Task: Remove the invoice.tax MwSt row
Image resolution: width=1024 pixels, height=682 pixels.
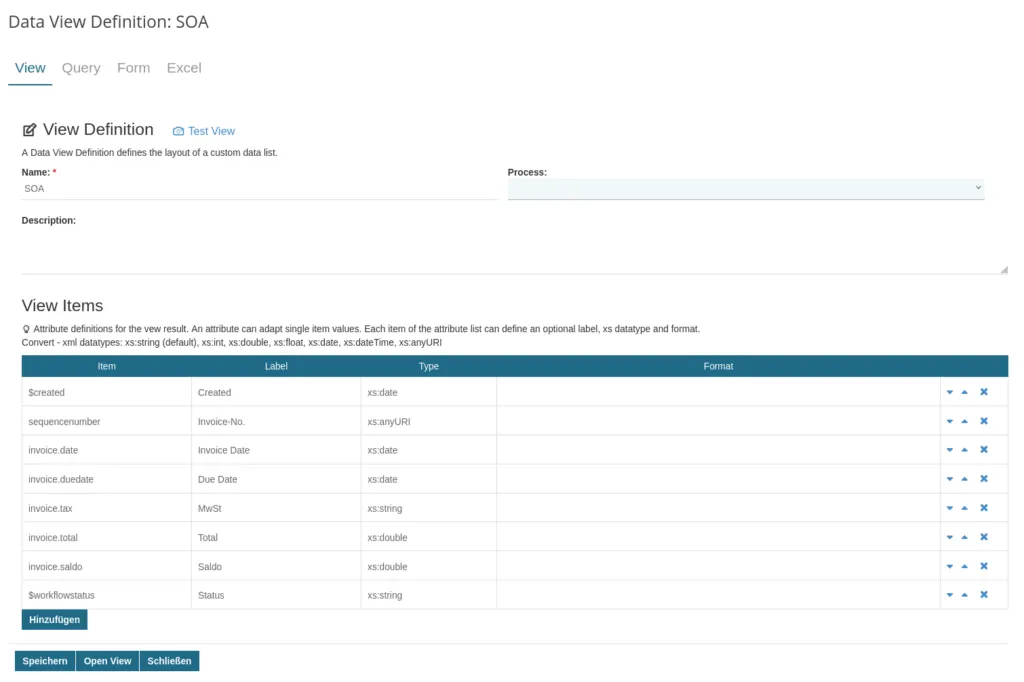Action: [983, 508]
